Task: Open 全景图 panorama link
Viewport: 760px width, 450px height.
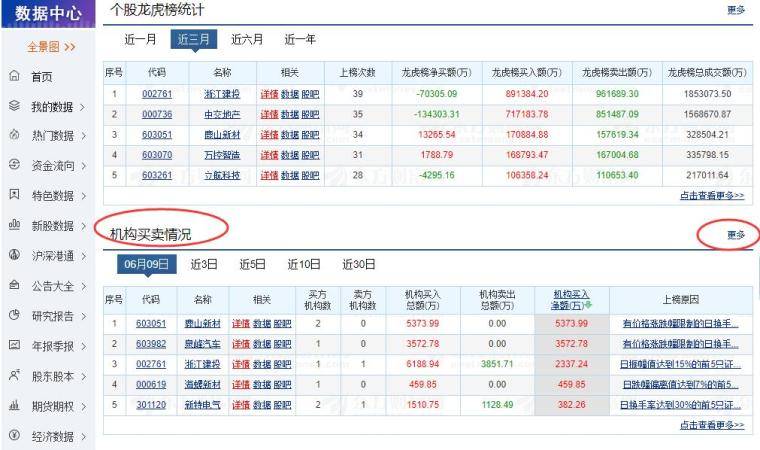Action: (51, 47)
